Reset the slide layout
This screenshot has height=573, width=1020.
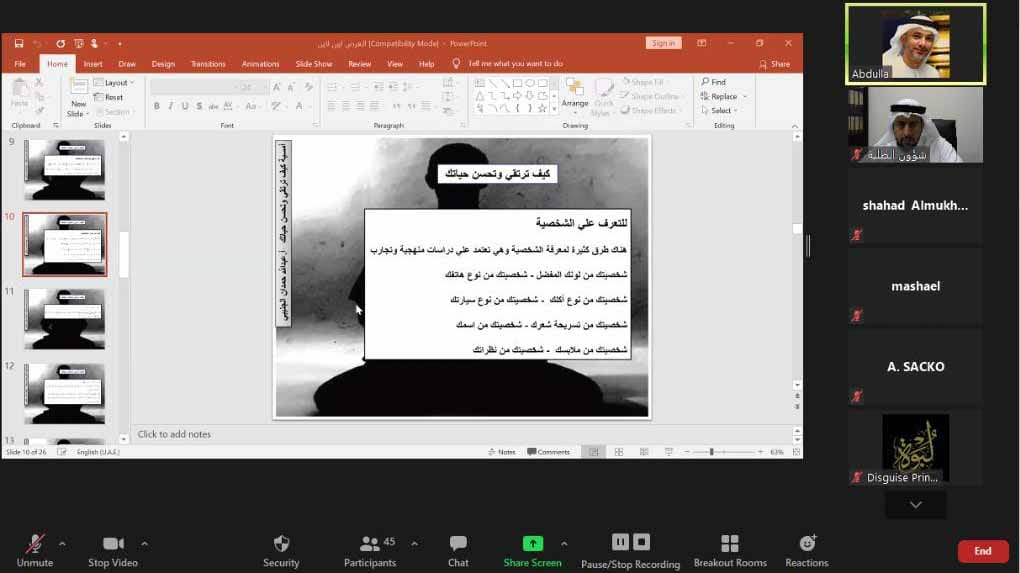click(109, 97)
